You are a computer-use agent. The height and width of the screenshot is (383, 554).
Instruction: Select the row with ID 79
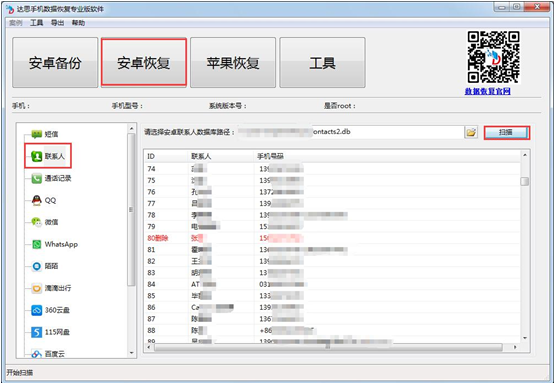tap(332, 226)
